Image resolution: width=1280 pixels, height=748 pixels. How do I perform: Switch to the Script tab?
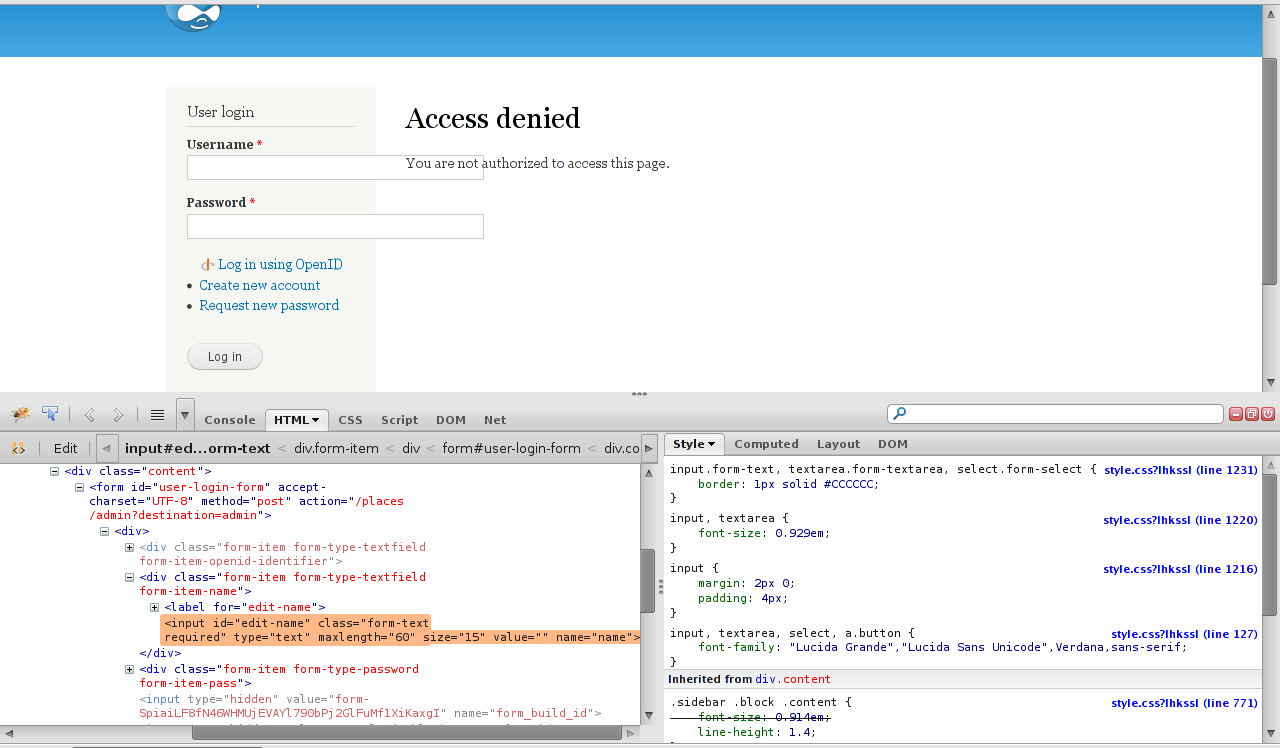(399, 420)
